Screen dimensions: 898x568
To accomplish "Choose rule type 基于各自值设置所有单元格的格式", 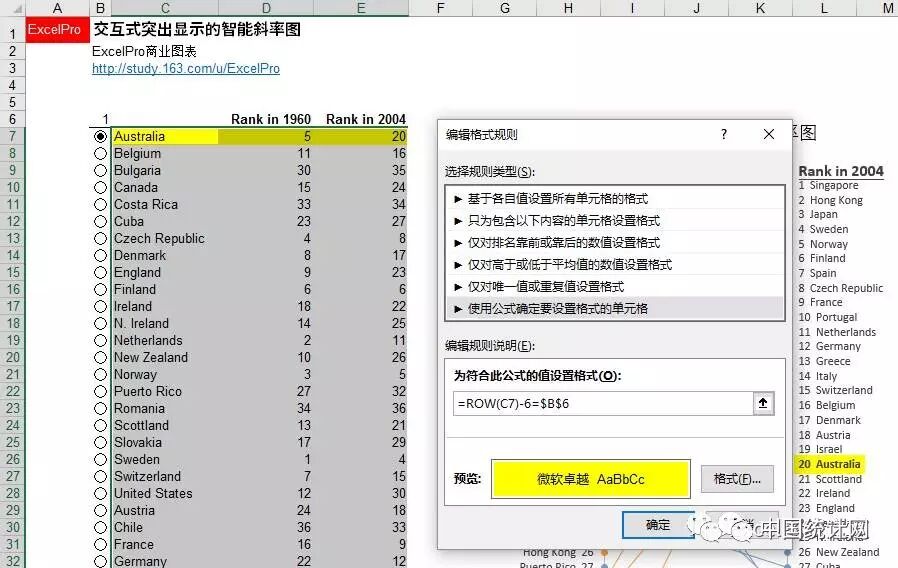I will (x=615, y=199).
